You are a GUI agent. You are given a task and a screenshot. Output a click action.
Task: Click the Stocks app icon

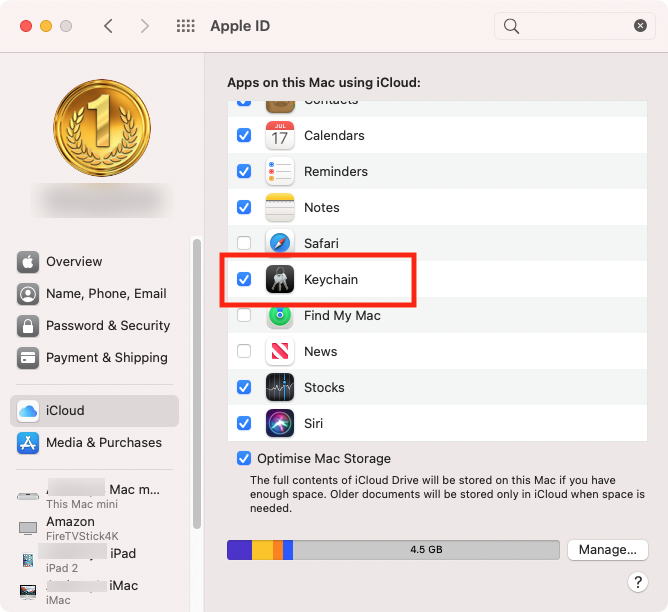click(280, 387)
